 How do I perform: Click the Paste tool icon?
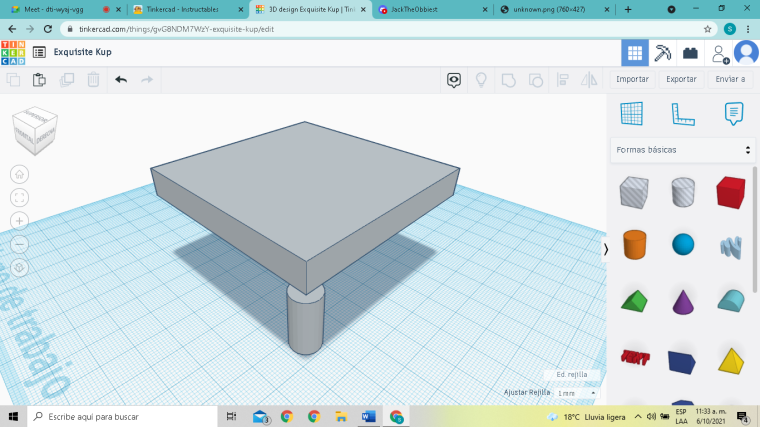tap(39, 79)
